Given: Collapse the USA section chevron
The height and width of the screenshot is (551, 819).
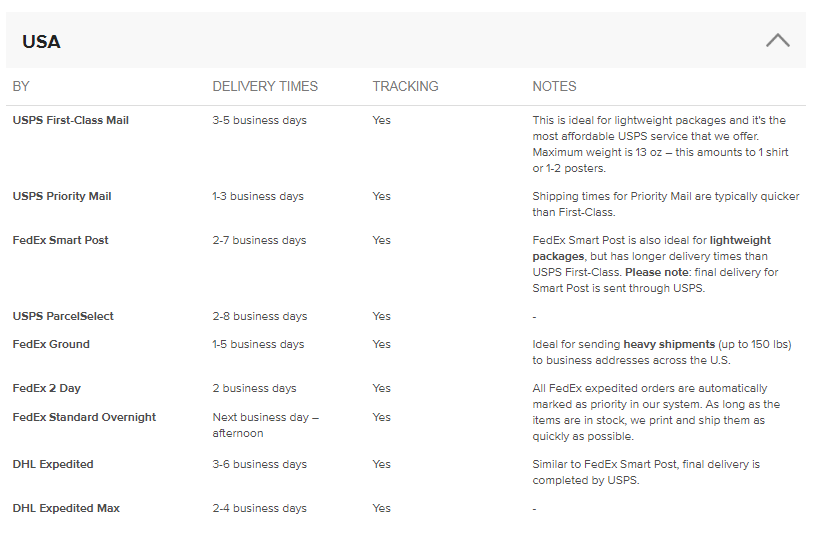Looking at the screenshot, I should 777,41.
